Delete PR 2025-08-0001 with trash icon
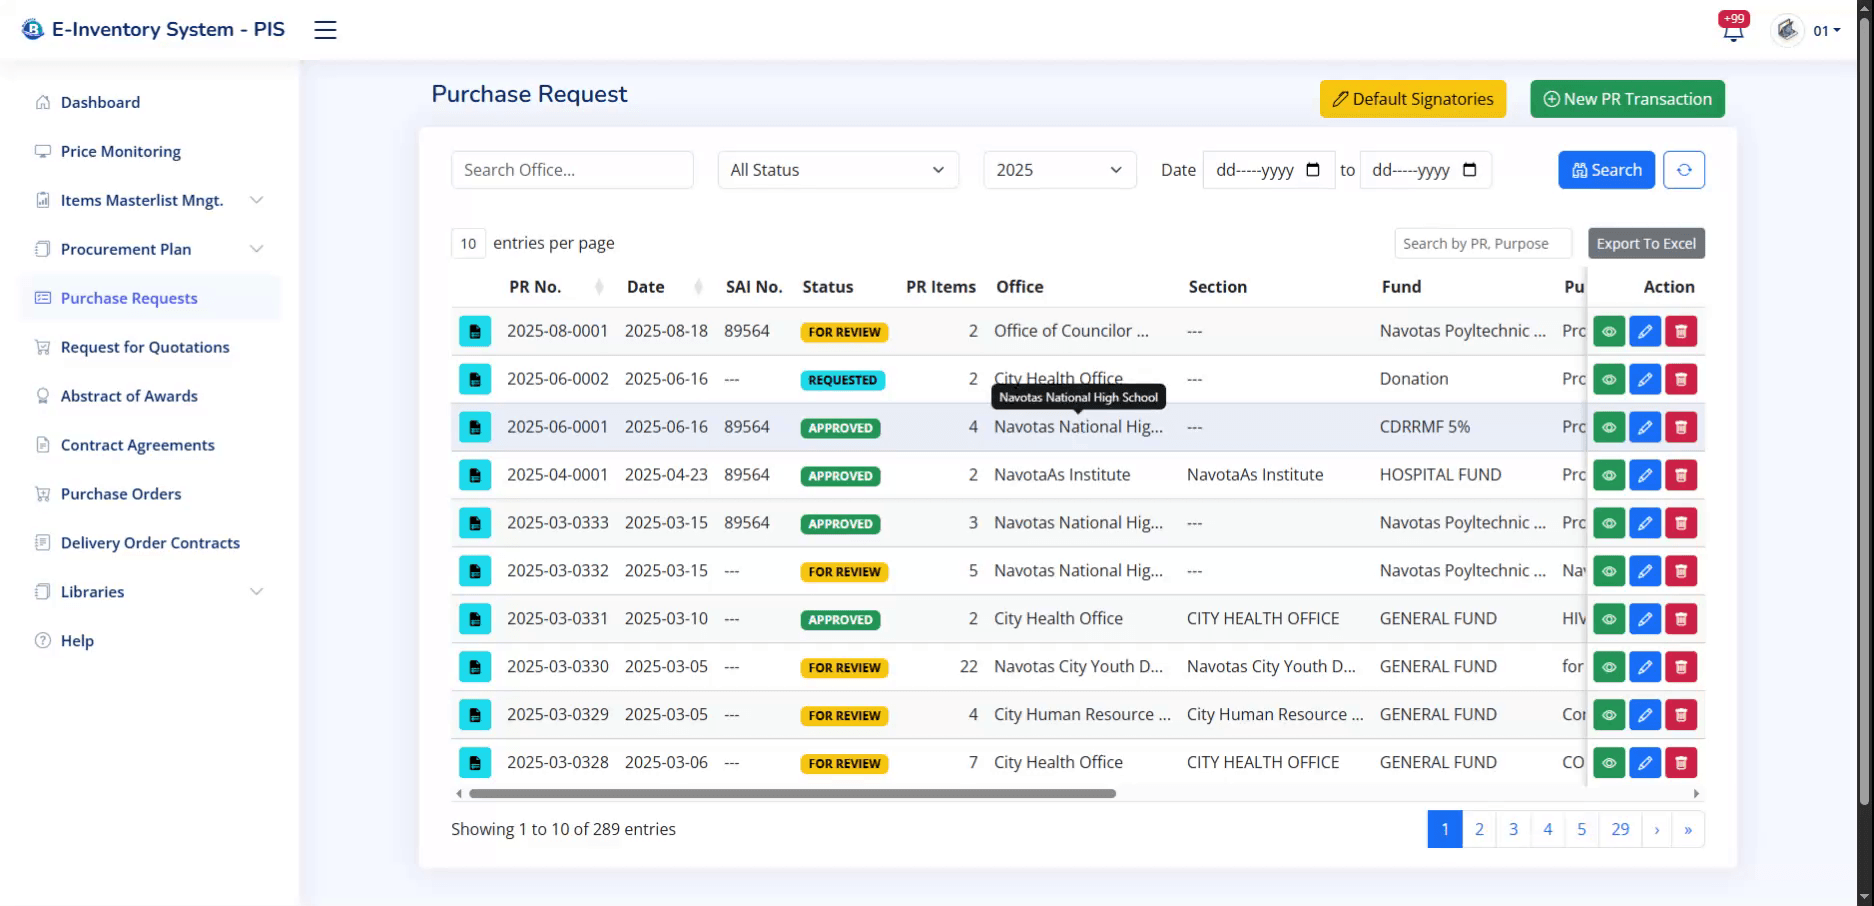This screenshot has width=1874, height=906. [x=1681, y=331]
